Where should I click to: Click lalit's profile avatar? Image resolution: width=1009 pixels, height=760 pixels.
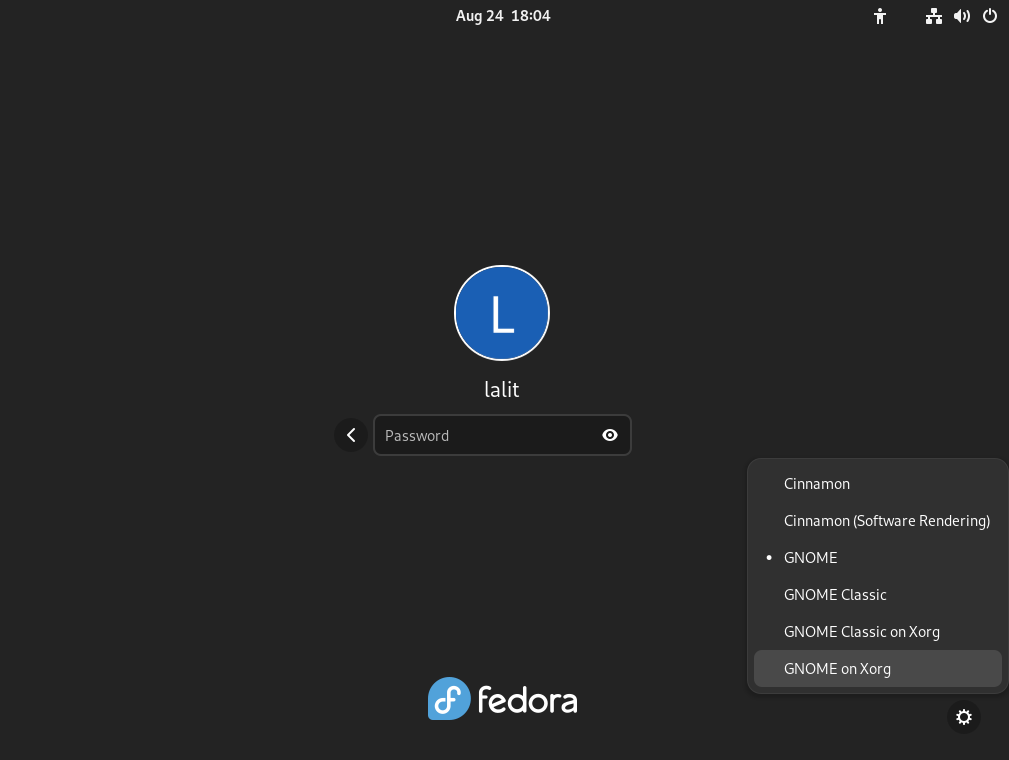point(501,313)
